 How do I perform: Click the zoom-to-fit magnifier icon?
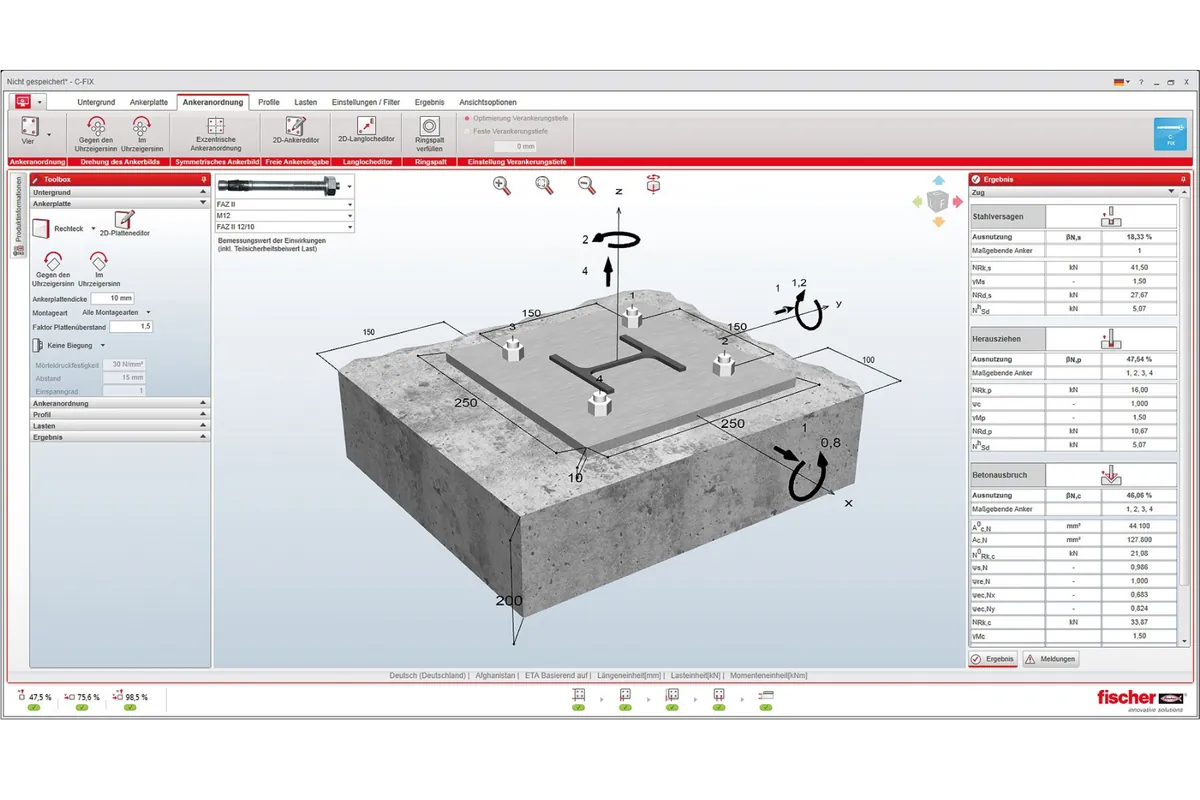[543, 184]
